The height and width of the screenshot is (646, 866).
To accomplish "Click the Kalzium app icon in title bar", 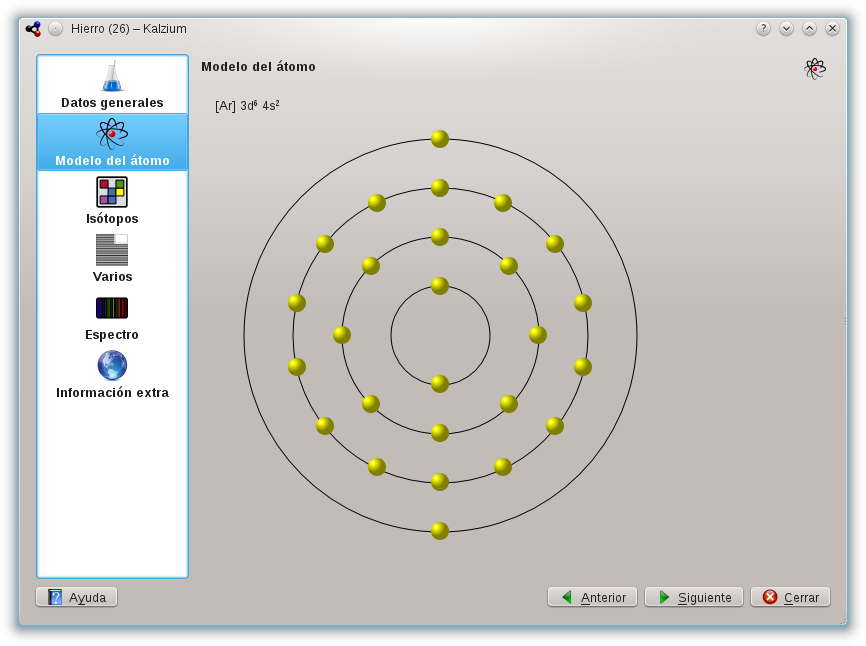I will [x=33, y=29].
